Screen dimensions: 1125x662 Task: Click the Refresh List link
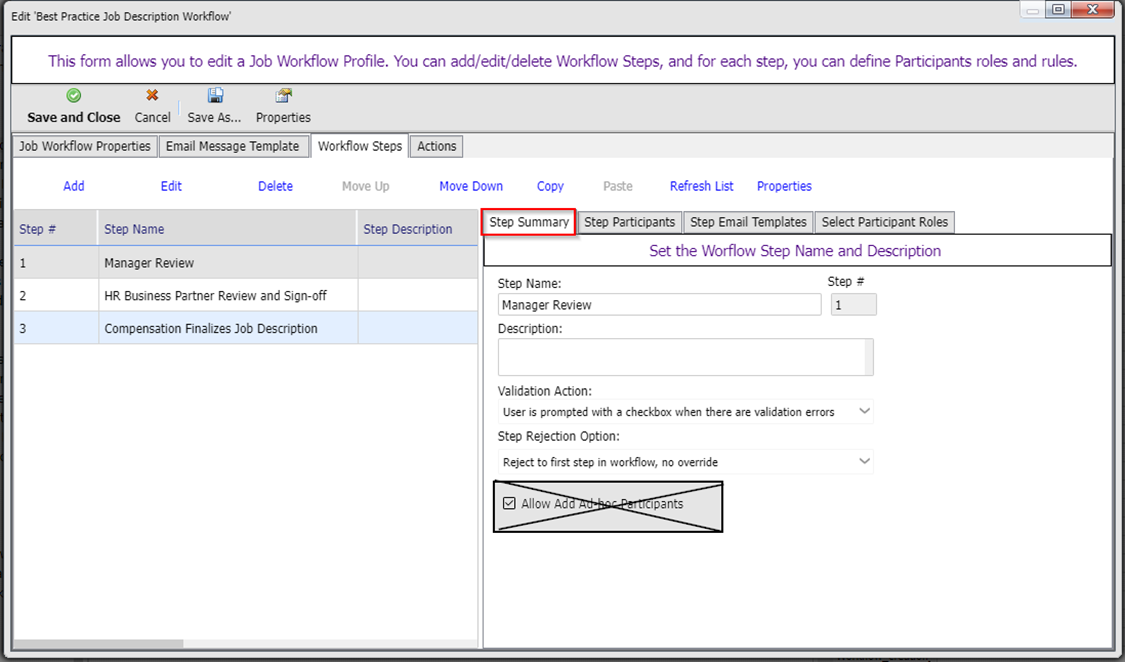(x=701, y=186)
